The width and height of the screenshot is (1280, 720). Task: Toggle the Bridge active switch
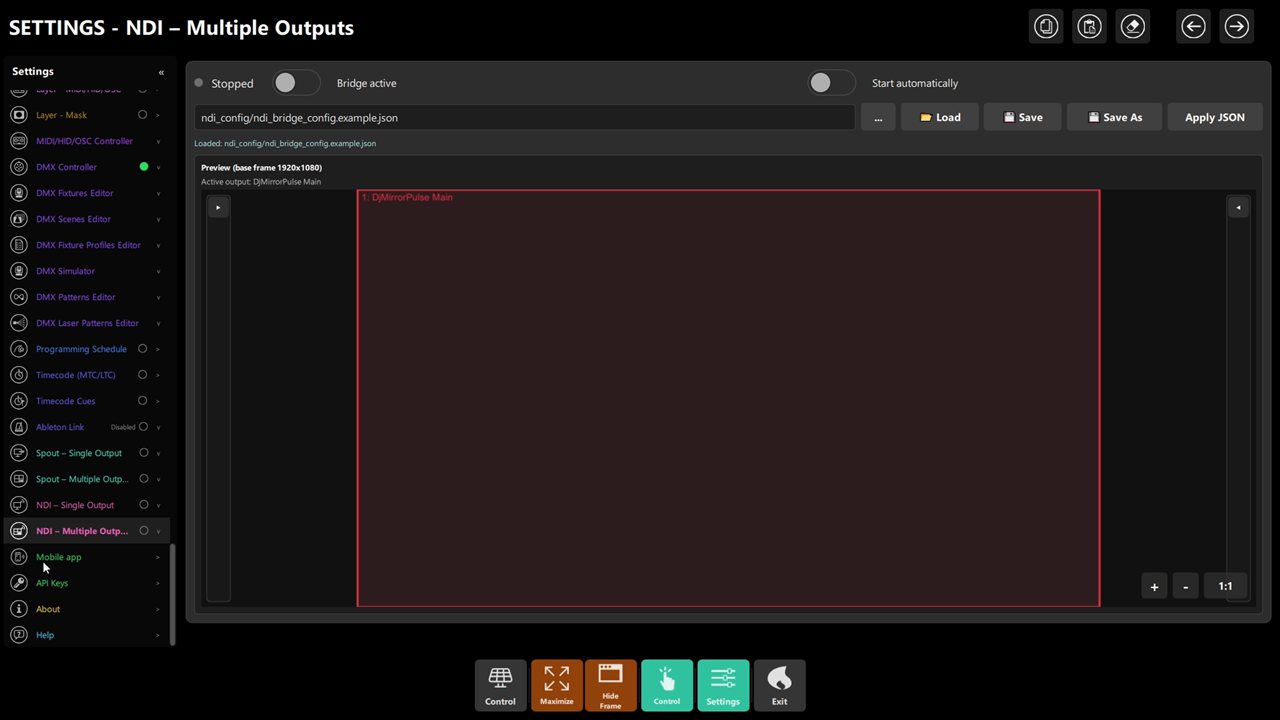point(296,83)
